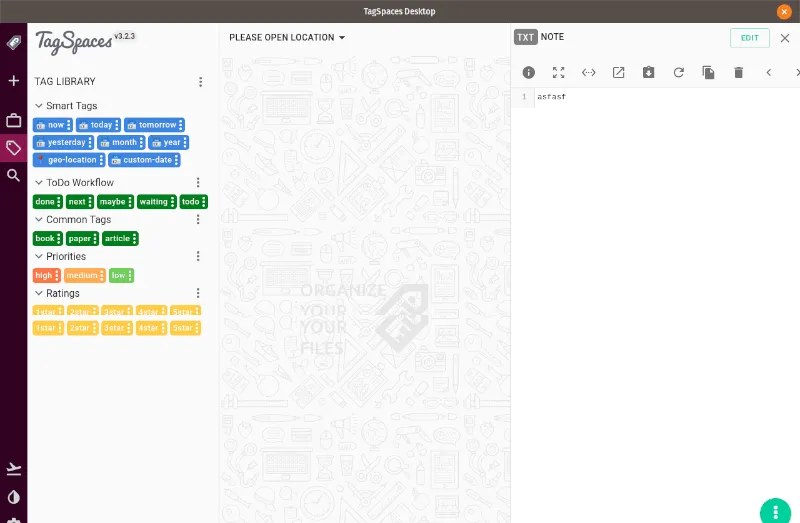Toggle the dark/light theme contrast icon
Viewport: 800px width, 523px height.
pyautogui.click(x=14, y=497)
